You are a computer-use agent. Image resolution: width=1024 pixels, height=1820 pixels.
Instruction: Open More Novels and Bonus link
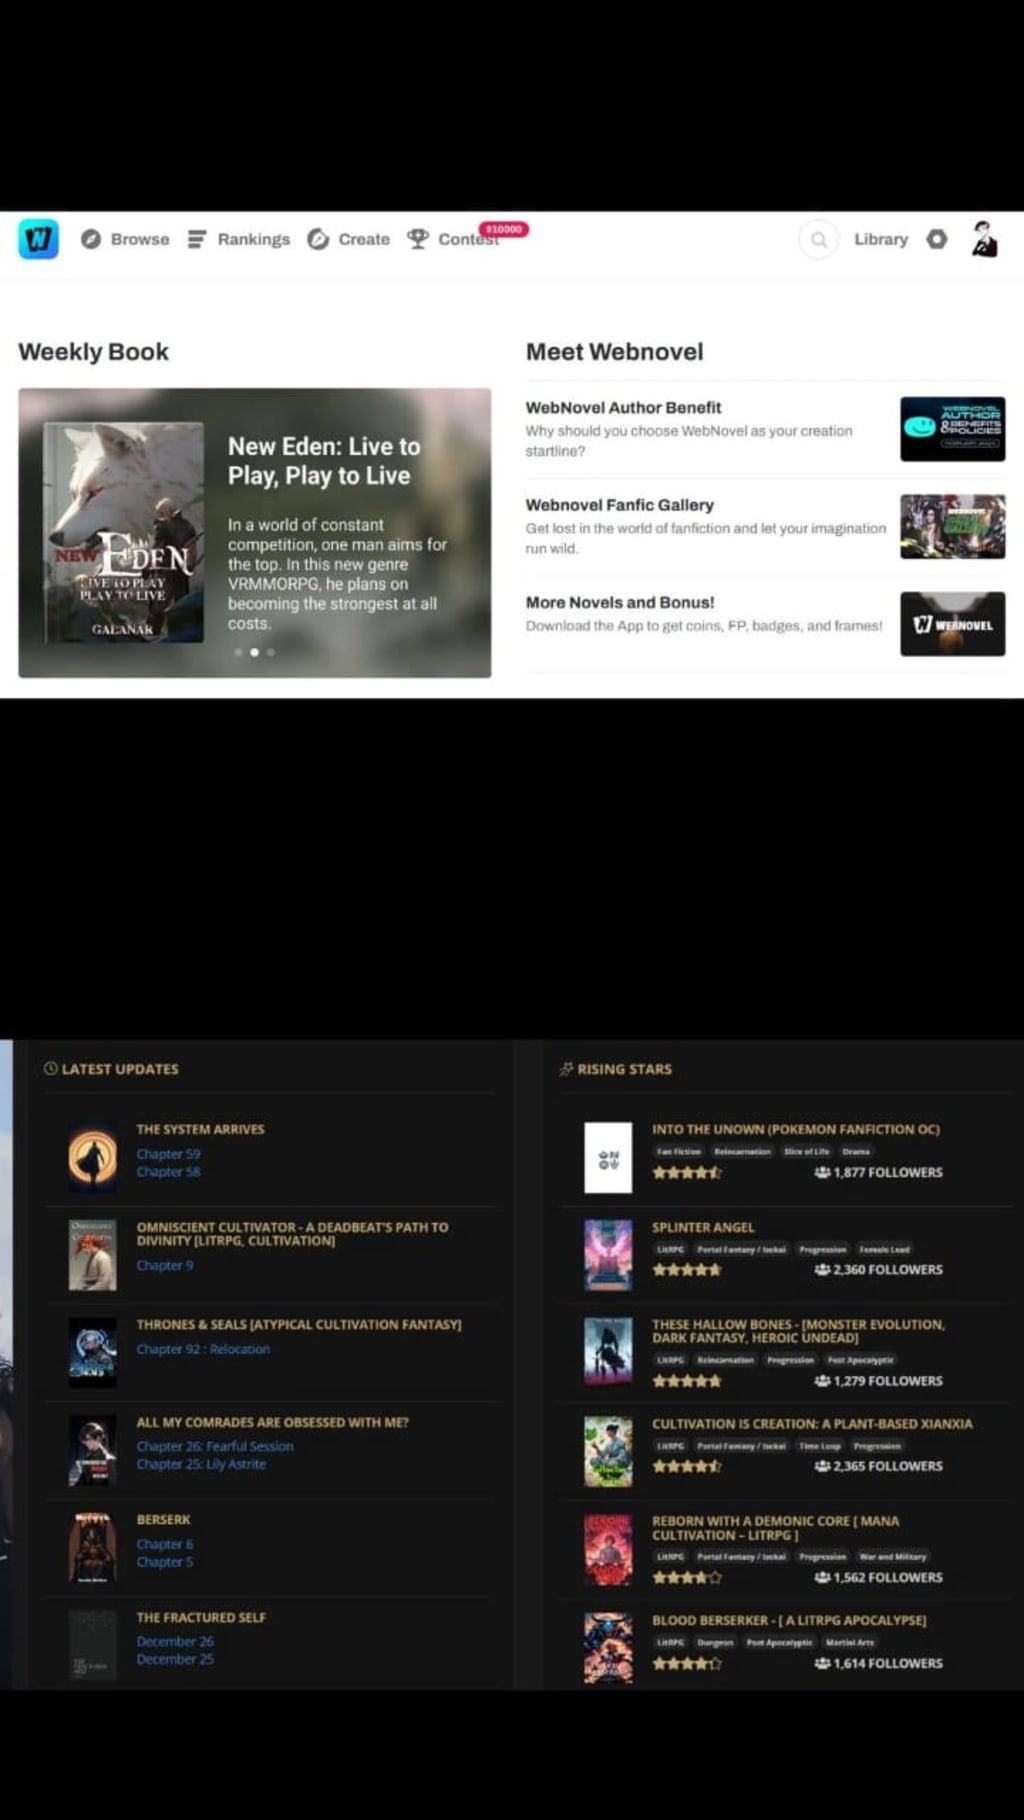point(620,602)
